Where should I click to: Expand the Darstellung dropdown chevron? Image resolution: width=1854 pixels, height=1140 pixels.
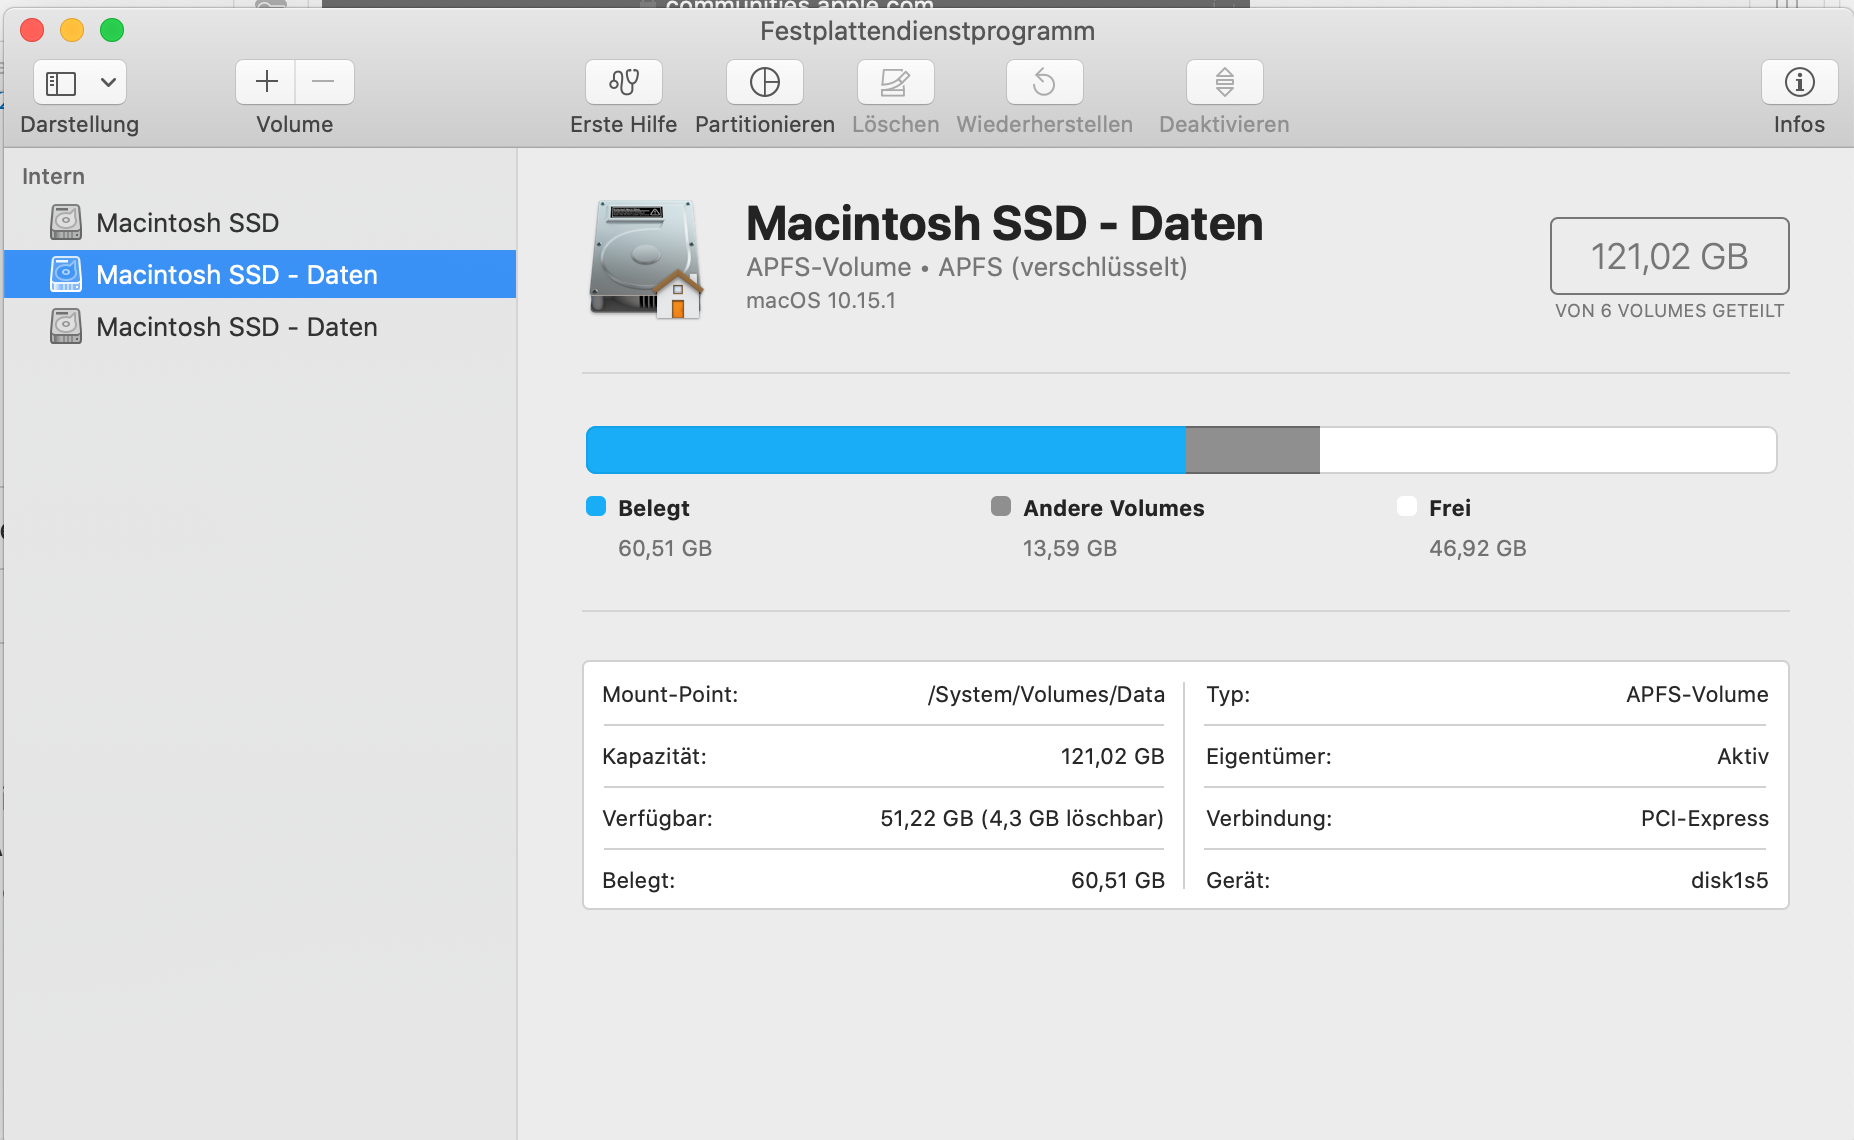pyautogui.click(x=108, y=82)
